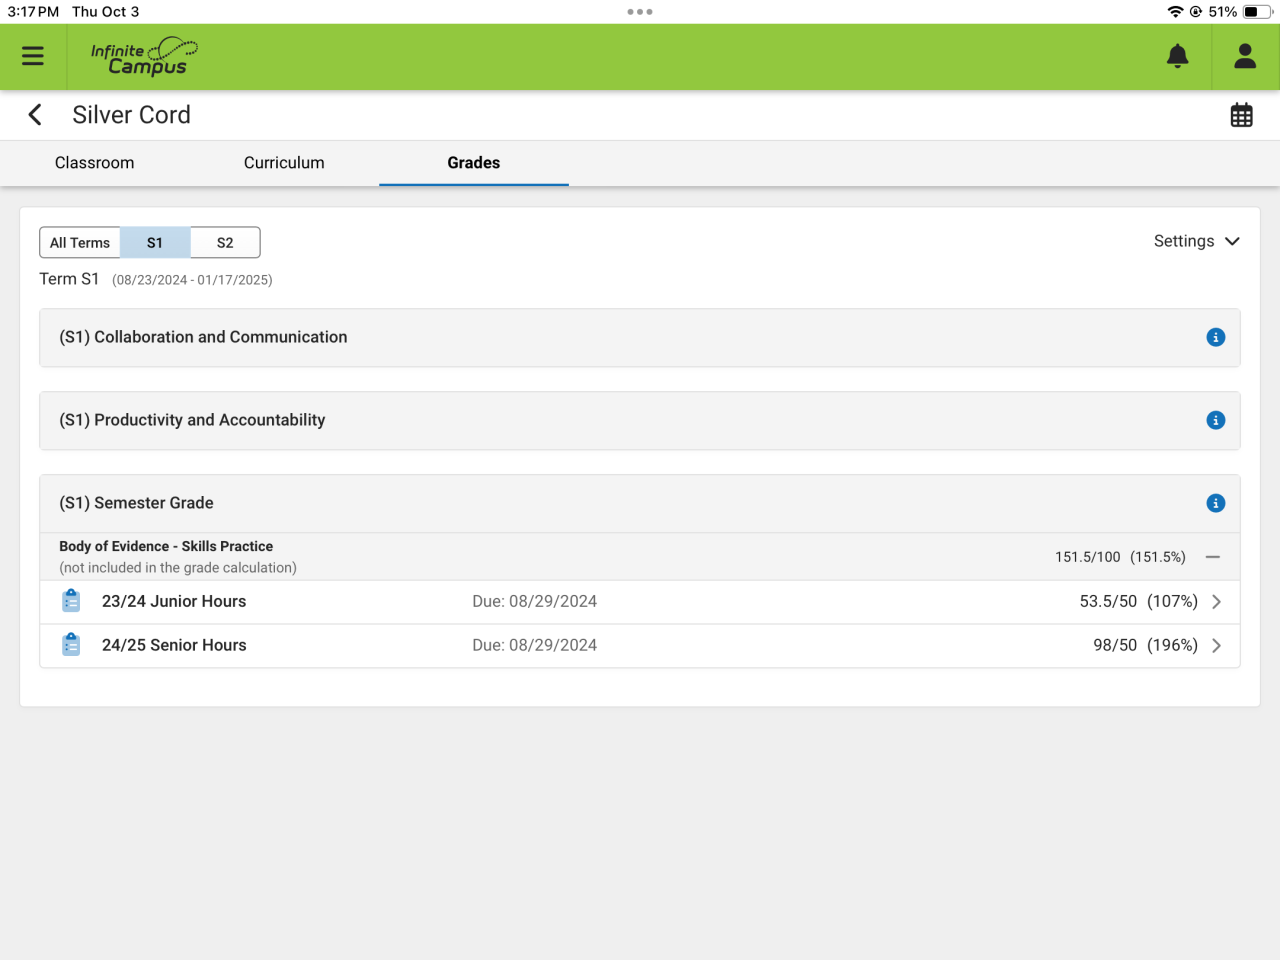Show info for Semester Grade

click(1216, 504)
